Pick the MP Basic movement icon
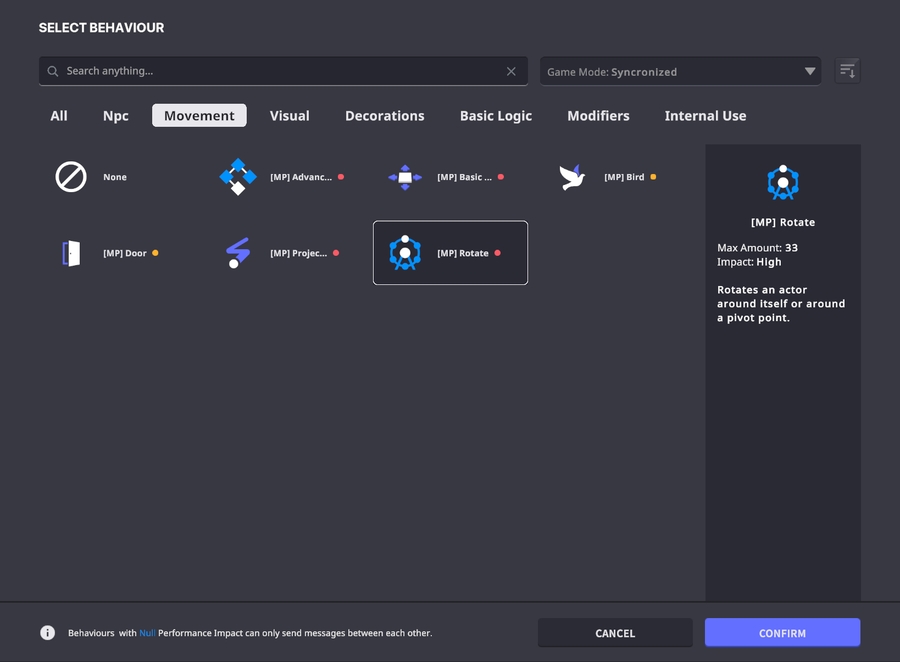900x662 pixels. point(405,177)
